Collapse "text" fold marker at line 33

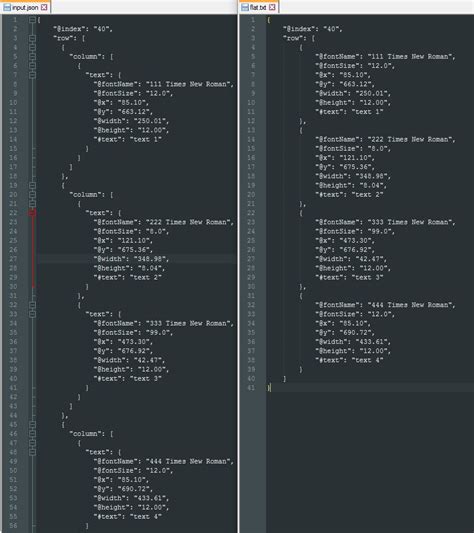(x=32, y=314)
